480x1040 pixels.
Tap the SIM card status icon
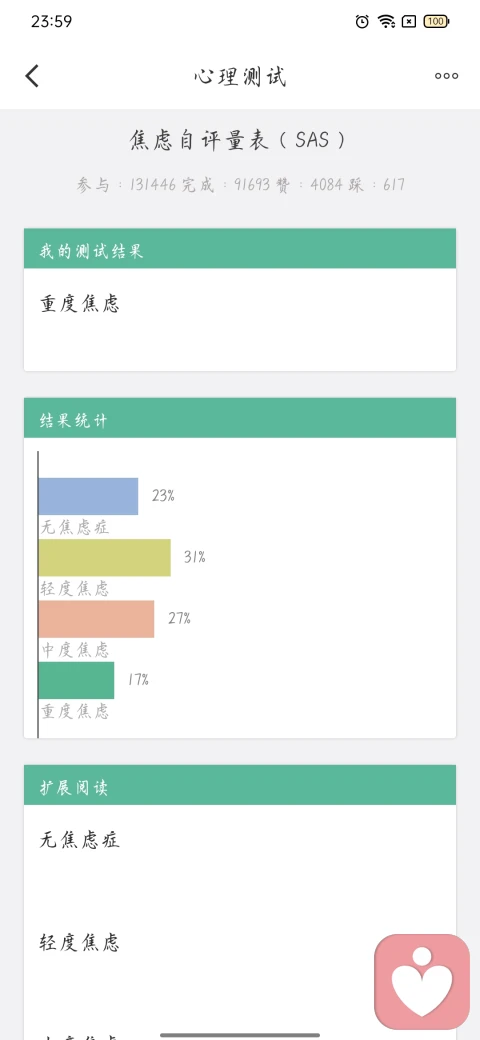click(410, 21)
